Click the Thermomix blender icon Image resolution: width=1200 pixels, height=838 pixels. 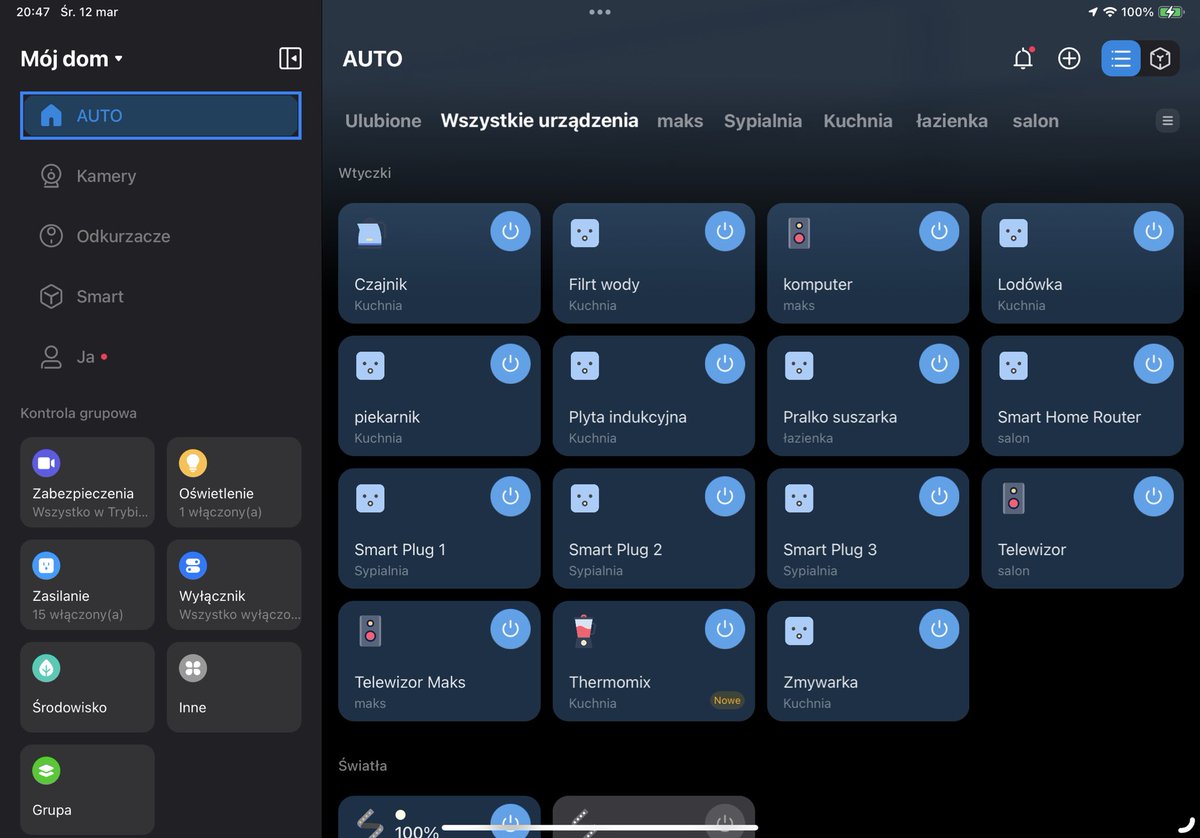(584, 631)
